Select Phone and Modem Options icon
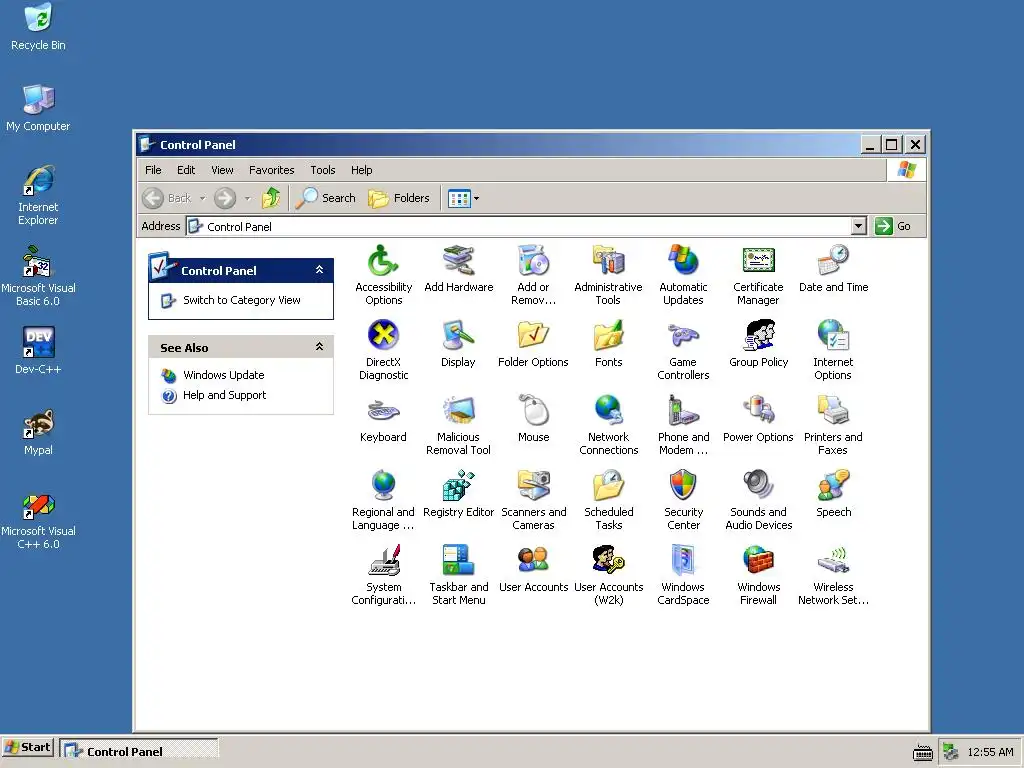This screenshot has height=768, width=1024. click(x=683, y=411)
